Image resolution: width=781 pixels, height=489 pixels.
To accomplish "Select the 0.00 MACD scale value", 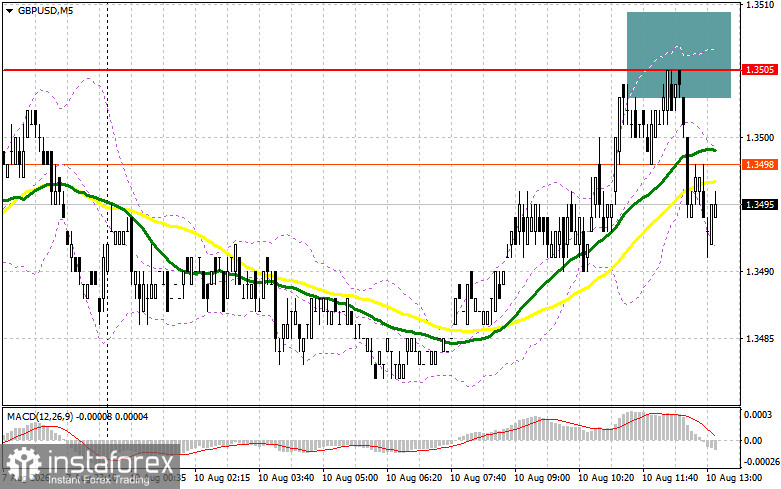I will coord(753,440).
